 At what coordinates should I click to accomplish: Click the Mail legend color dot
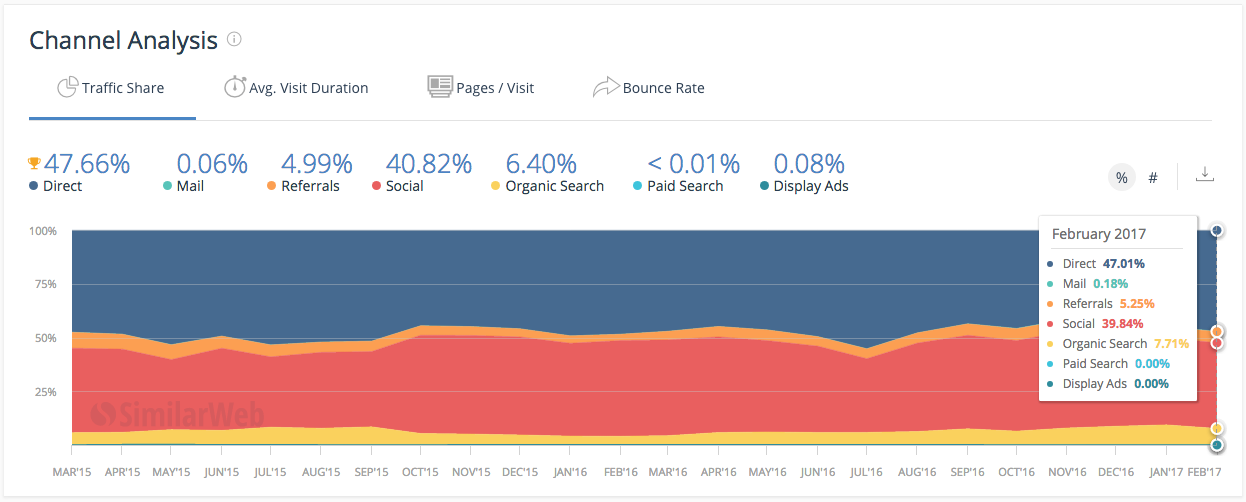[166, 186]
